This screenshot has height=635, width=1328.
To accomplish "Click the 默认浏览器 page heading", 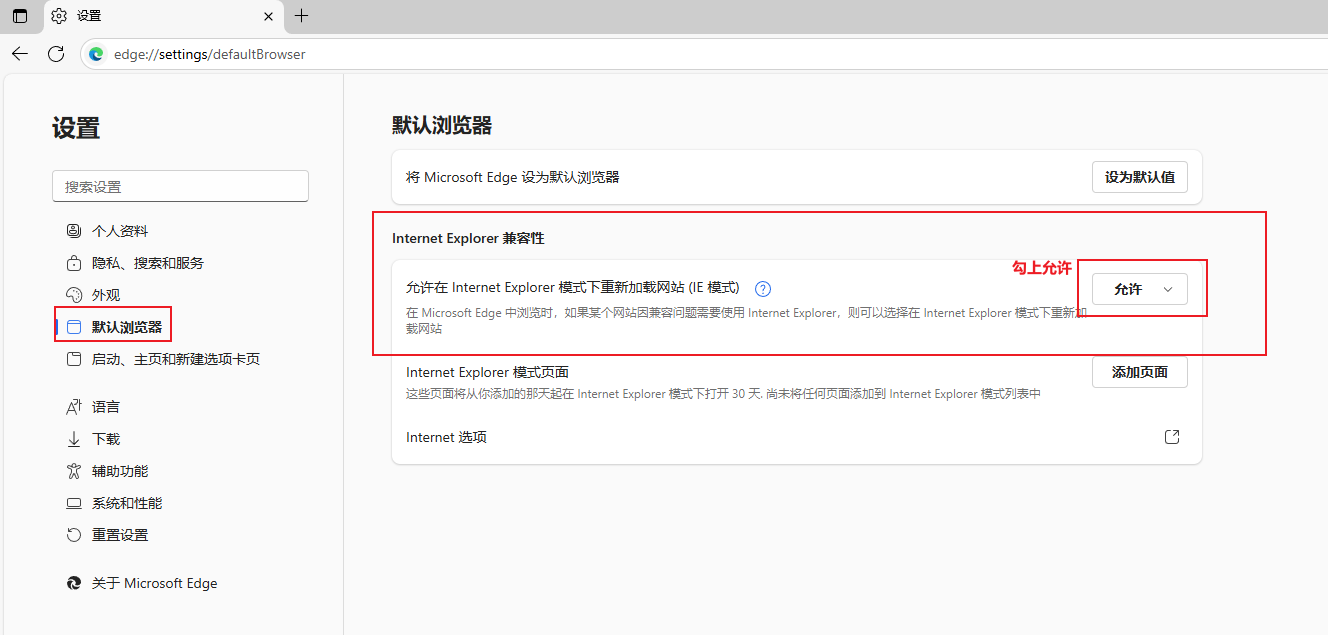I will coord(442,125).
